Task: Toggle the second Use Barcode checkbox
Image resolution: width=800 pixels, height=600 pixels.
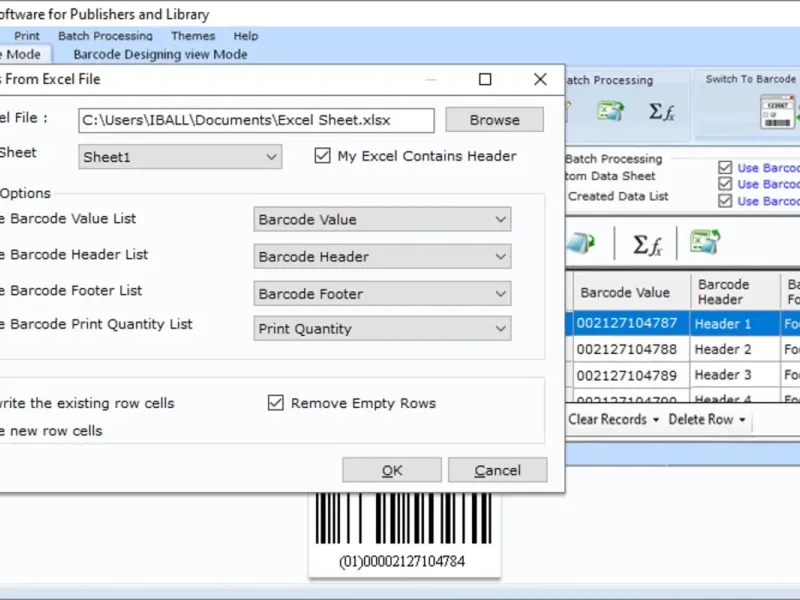Action: (x=725, y=184)
